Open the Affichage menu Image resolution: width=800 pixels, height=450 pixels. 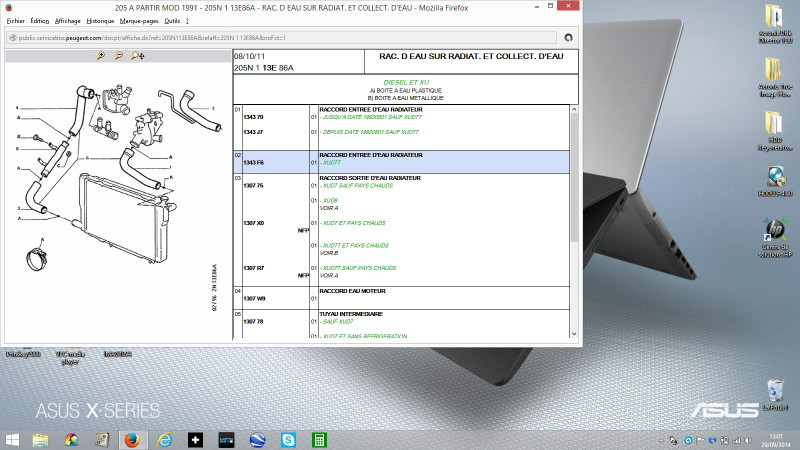click(67, 21)
